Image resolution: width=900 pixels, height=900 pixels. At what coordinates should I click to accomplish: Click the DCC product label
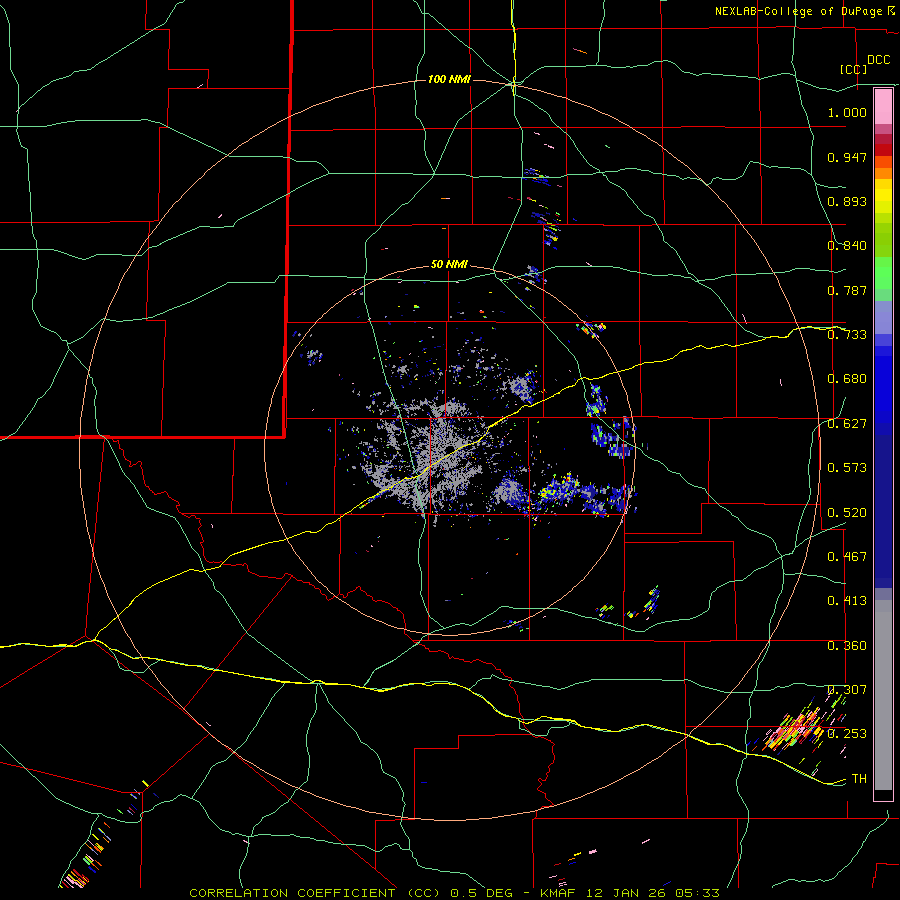pyautogui.click(x=878, y=60)
